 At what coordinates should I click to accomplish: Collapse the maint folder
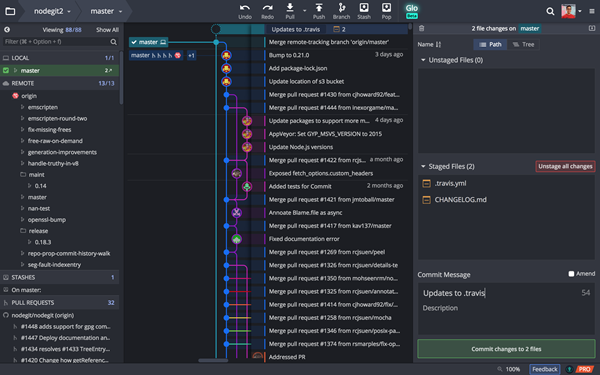23,174
